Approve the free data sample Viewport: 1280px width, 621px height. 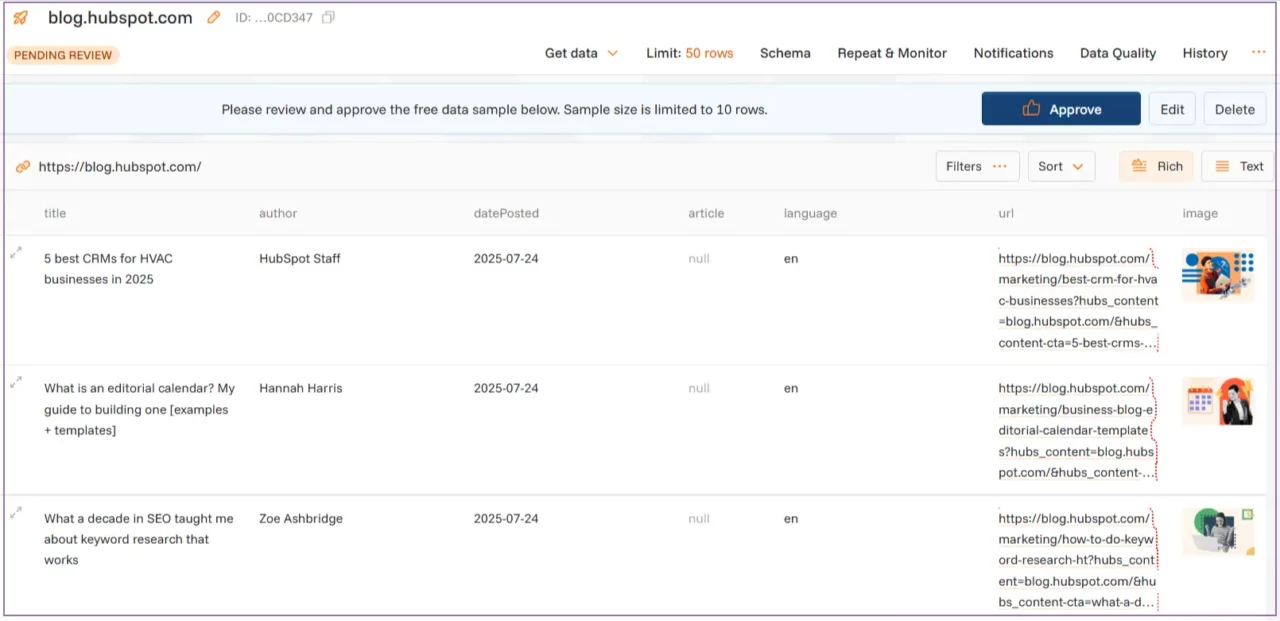pos(1060,109)
